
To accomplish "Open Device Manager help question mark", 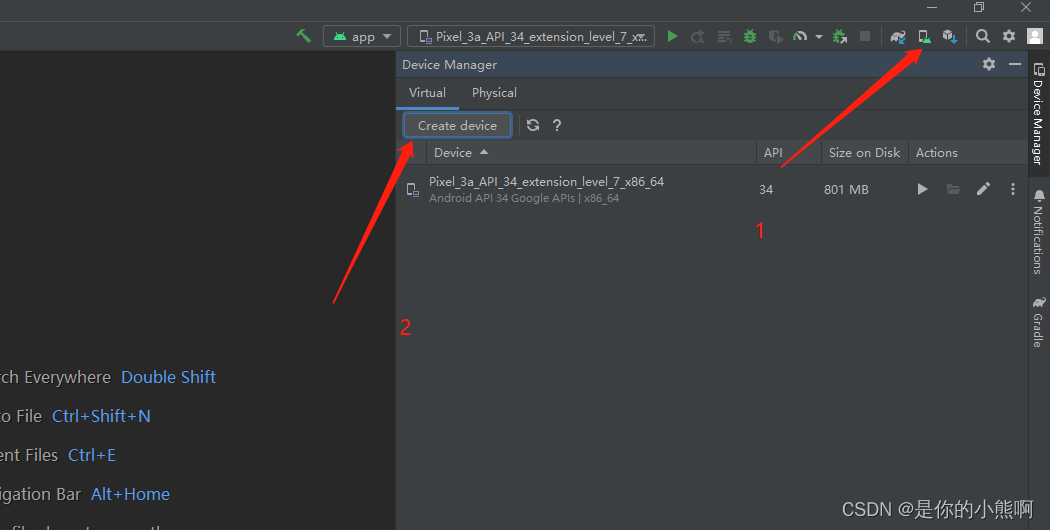I will click(x=556, y=125).
